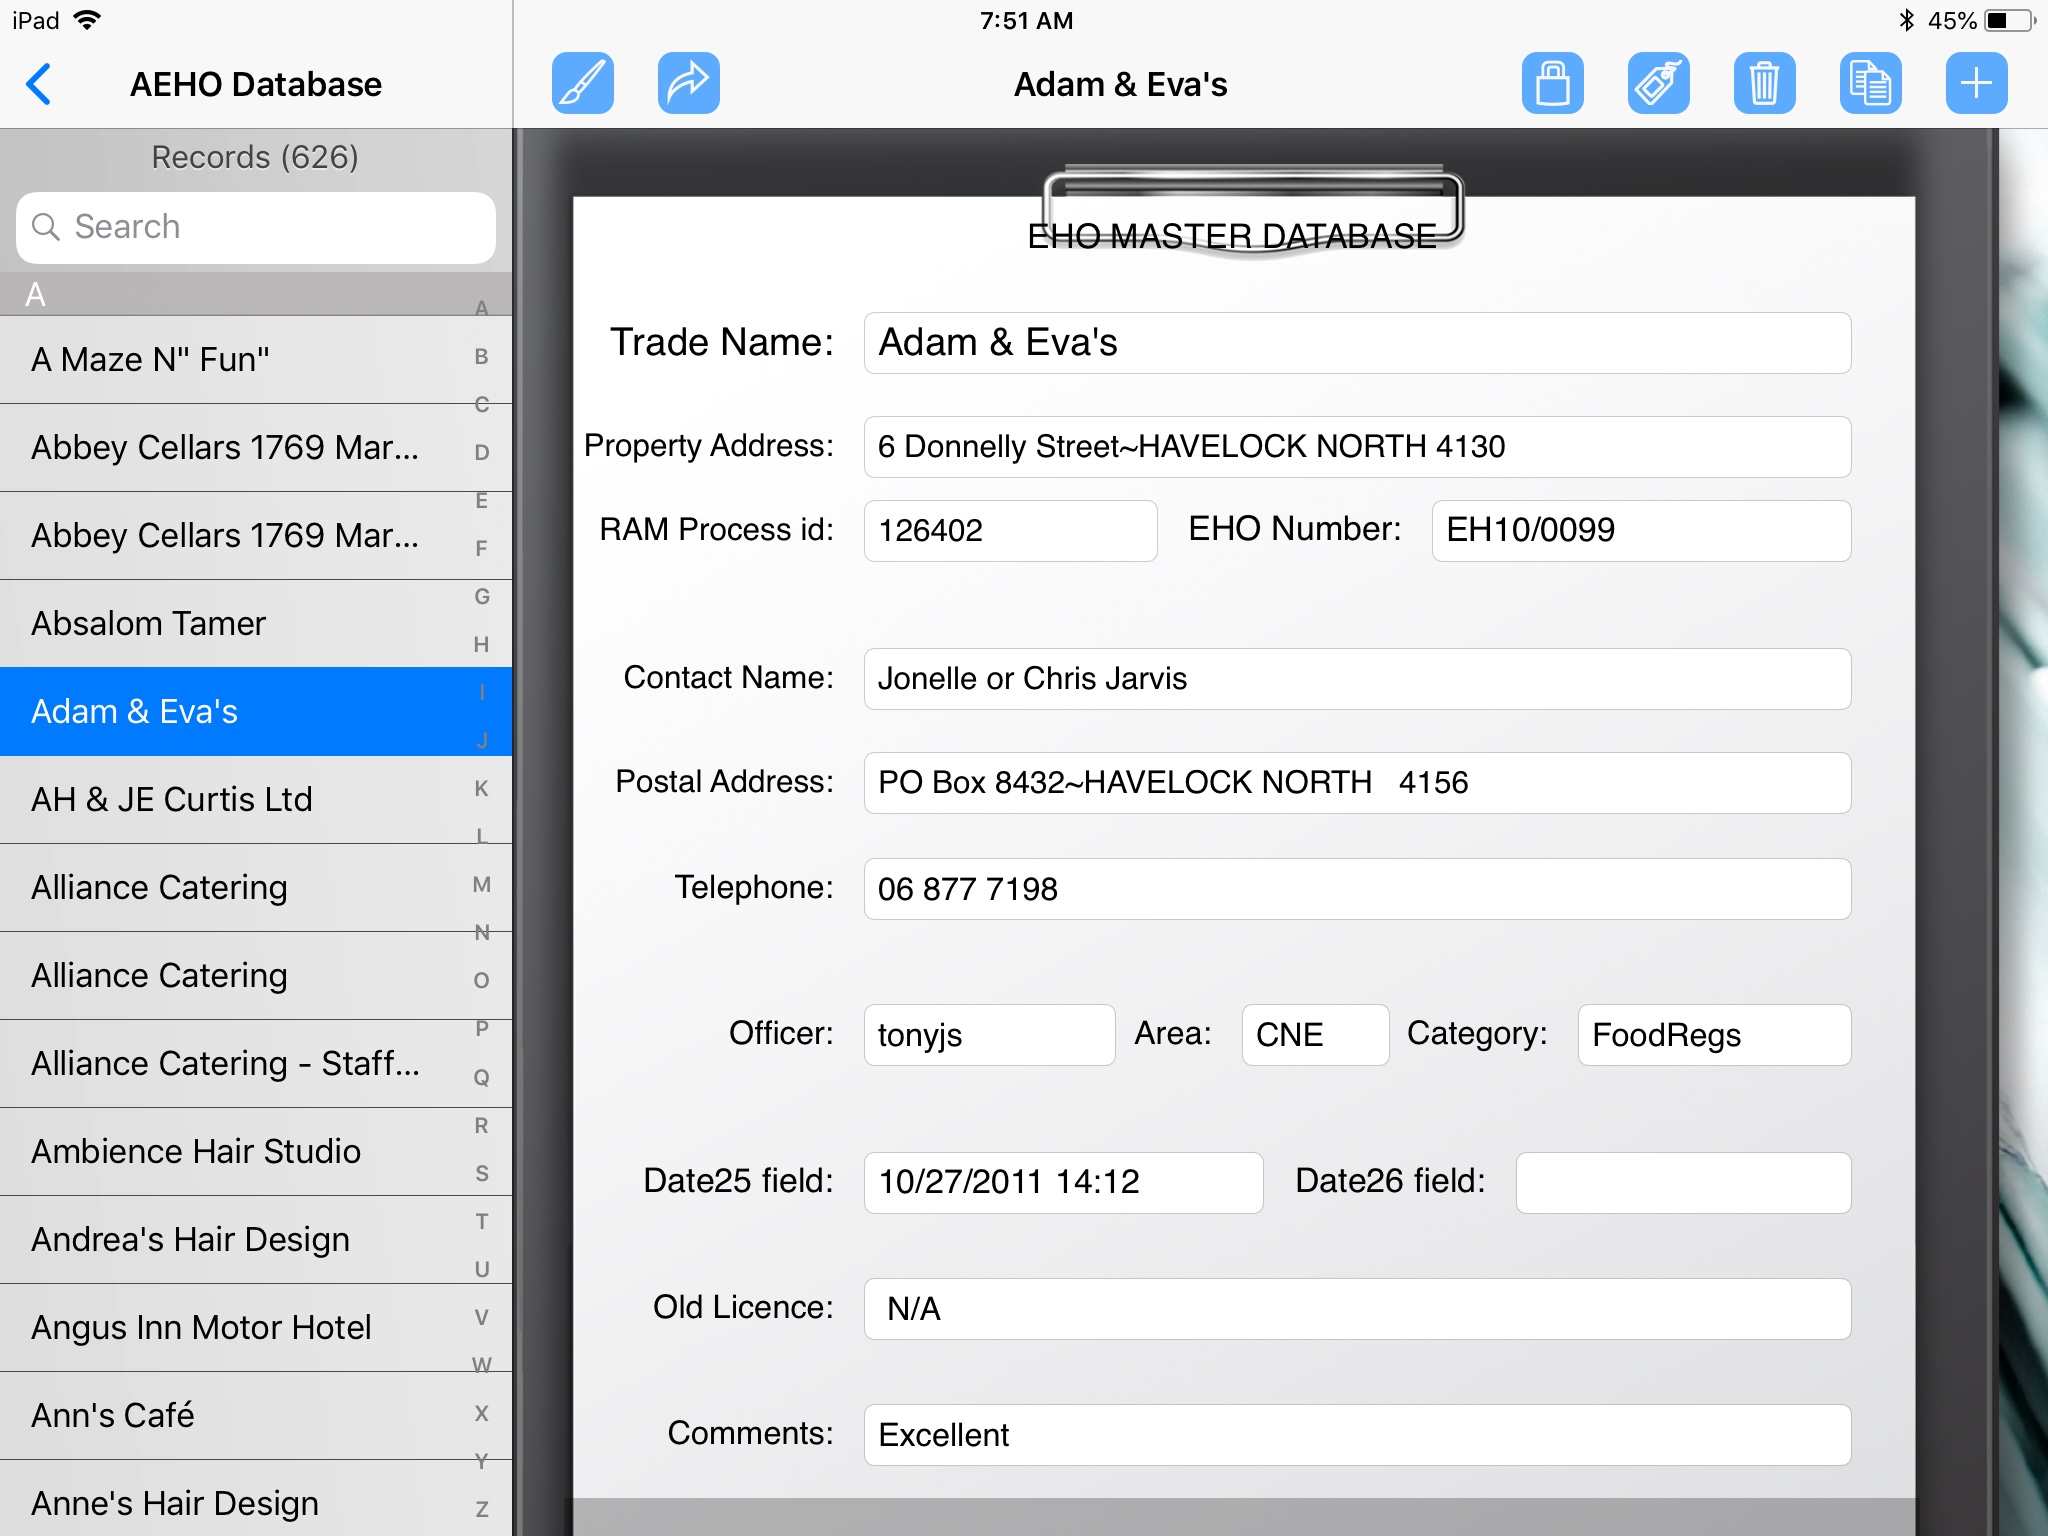This screenshot has height=1536, width=2048.
Task: Select Absalom Tamer record
Action: (230, 623)
